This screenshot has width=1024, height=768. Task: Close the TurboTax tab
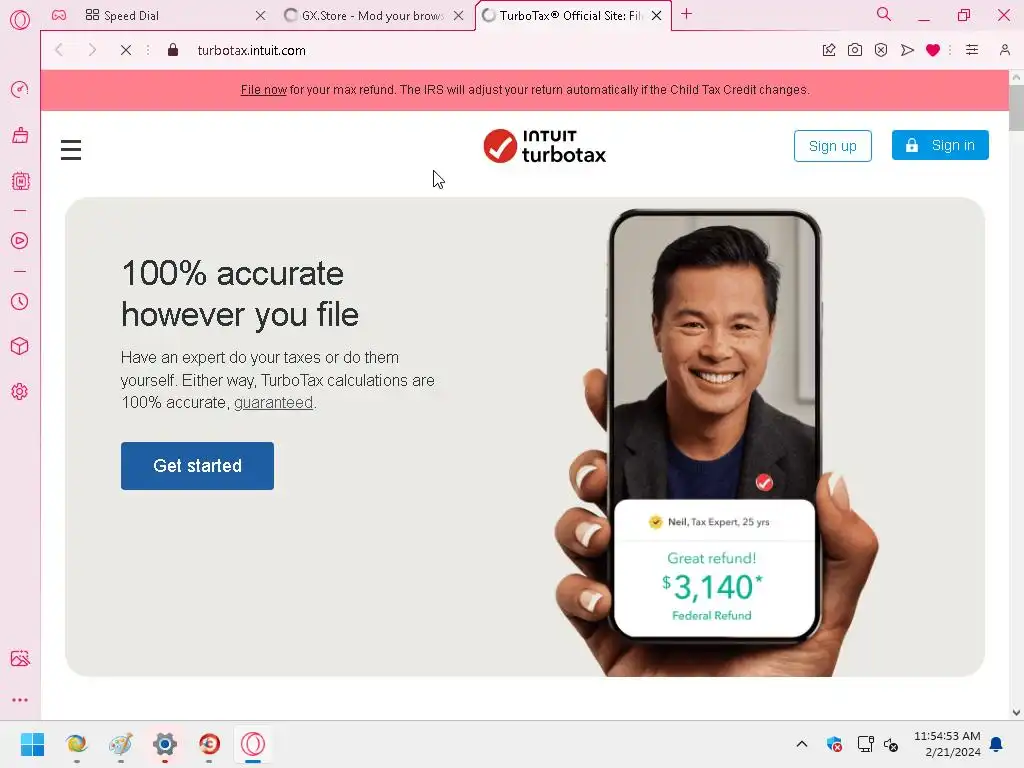[656, 16]
